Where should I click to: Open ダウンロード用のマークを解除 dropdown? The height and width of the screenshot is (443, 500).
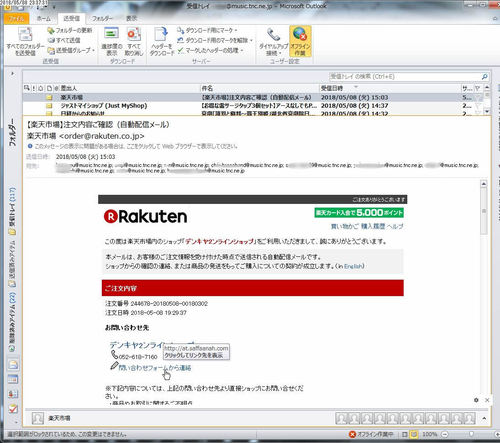pos(215,40)
